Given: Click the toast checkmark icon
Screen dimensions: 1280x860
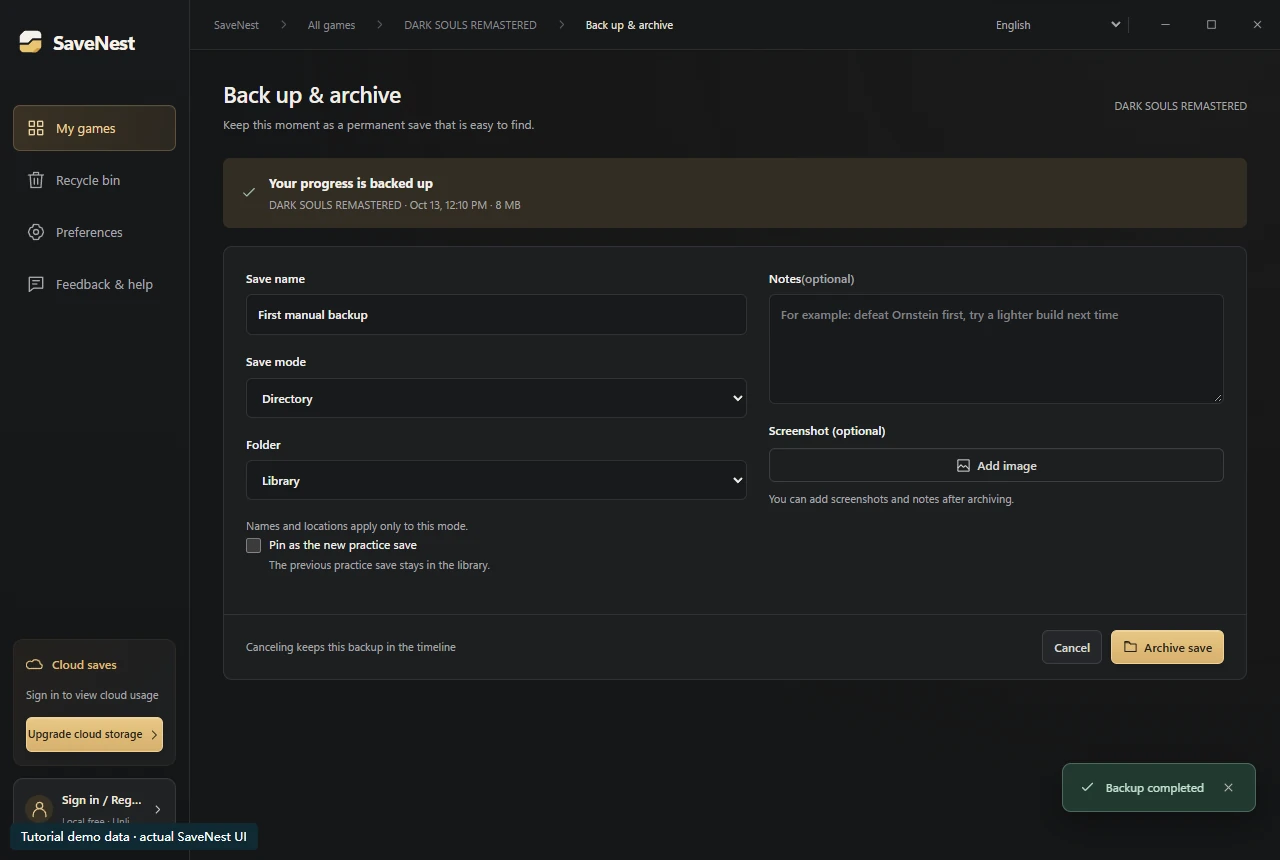Looking at the screenshot, I should [x=1087, y=787].
